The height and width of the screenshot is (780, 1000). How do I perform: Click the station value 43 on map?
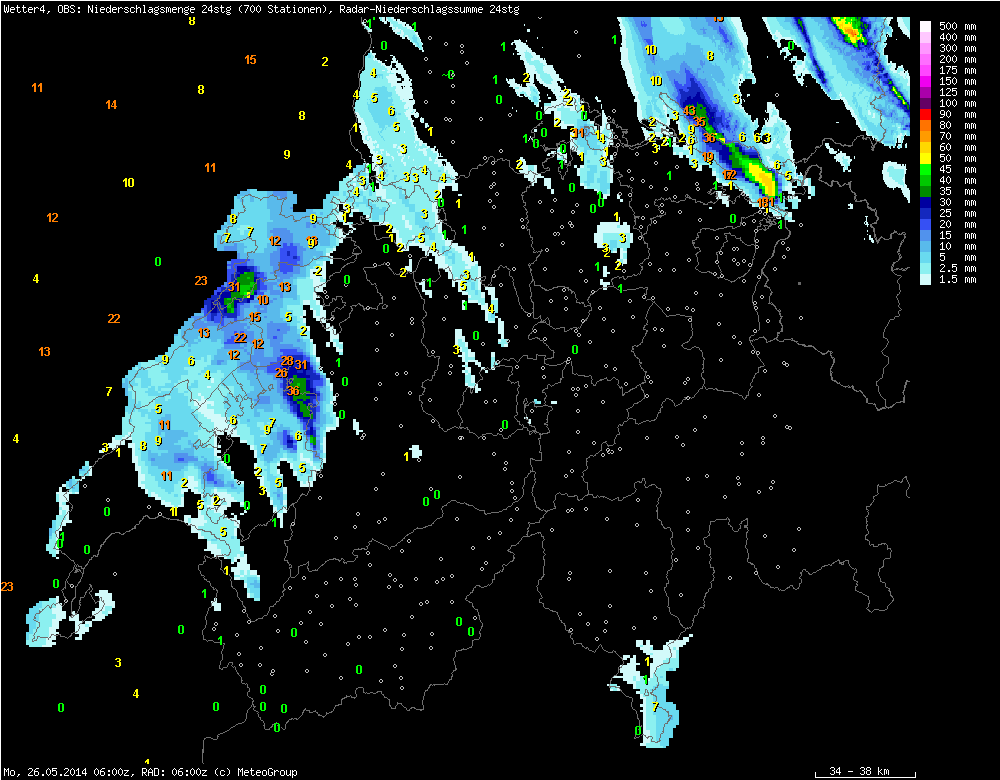(x=689, y=110)
